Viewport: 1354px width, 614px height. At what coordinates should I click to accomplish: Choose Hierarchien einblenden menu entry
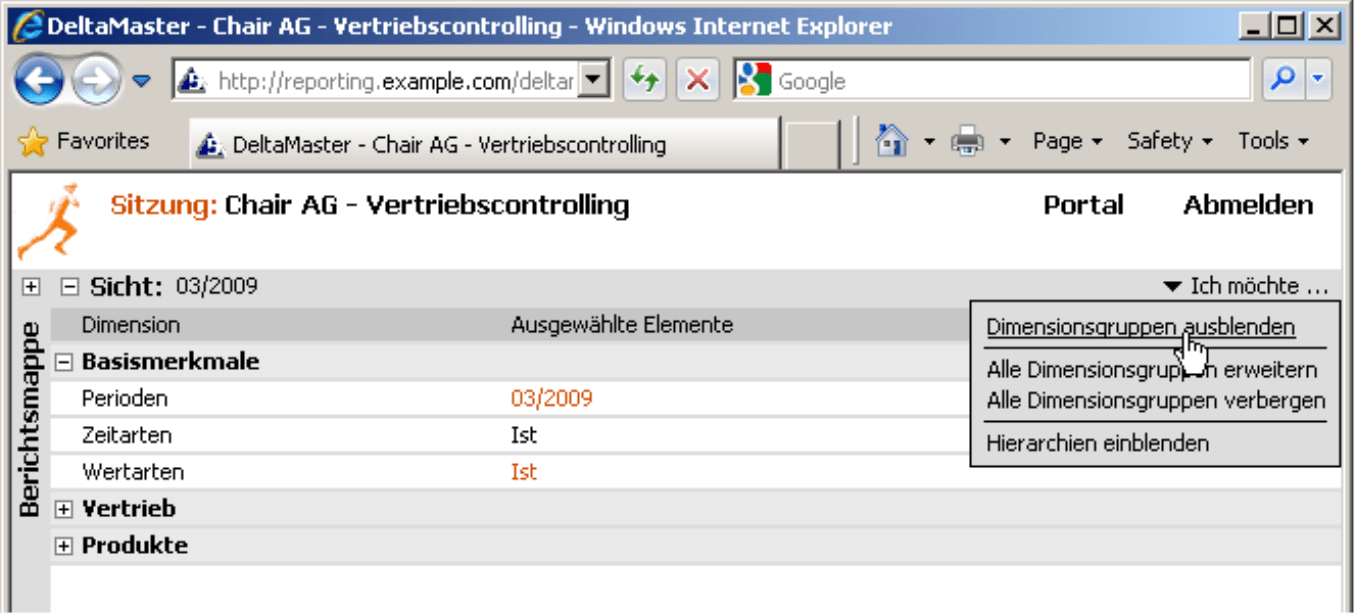pyautogui.click(x=1097, y=443)
